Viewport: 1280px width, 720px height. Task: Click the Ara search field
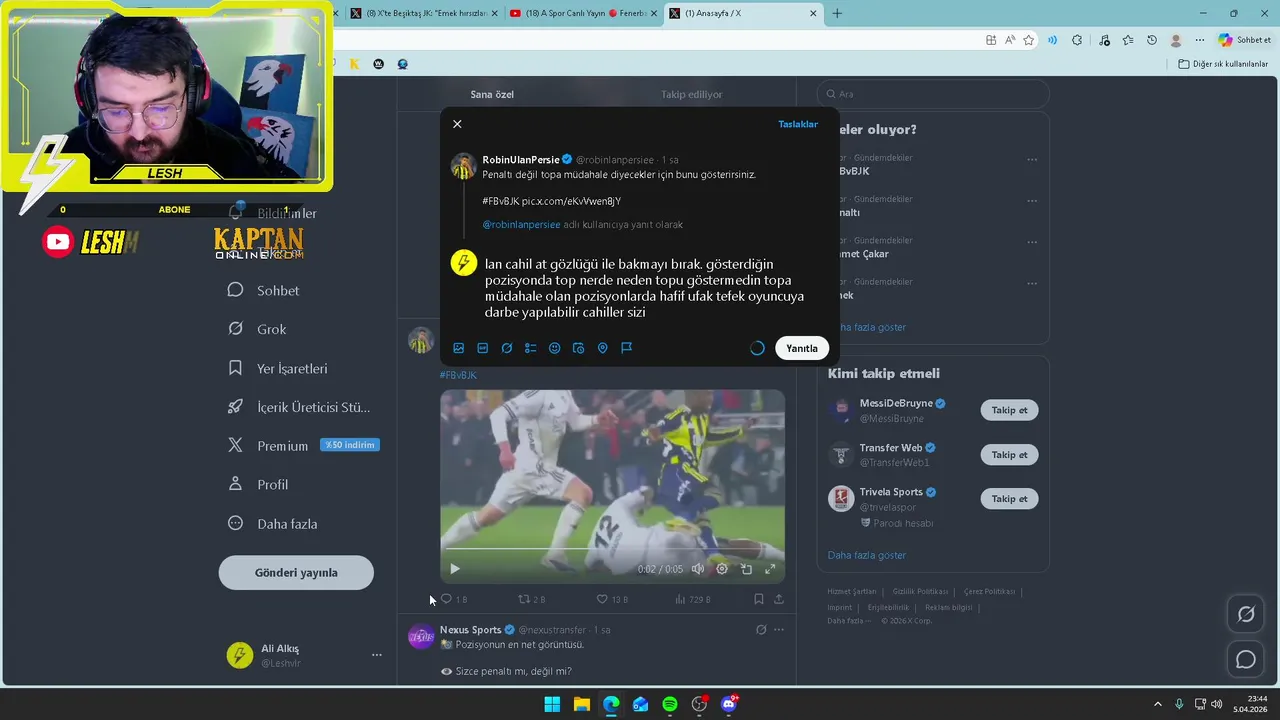pos(933,94)
